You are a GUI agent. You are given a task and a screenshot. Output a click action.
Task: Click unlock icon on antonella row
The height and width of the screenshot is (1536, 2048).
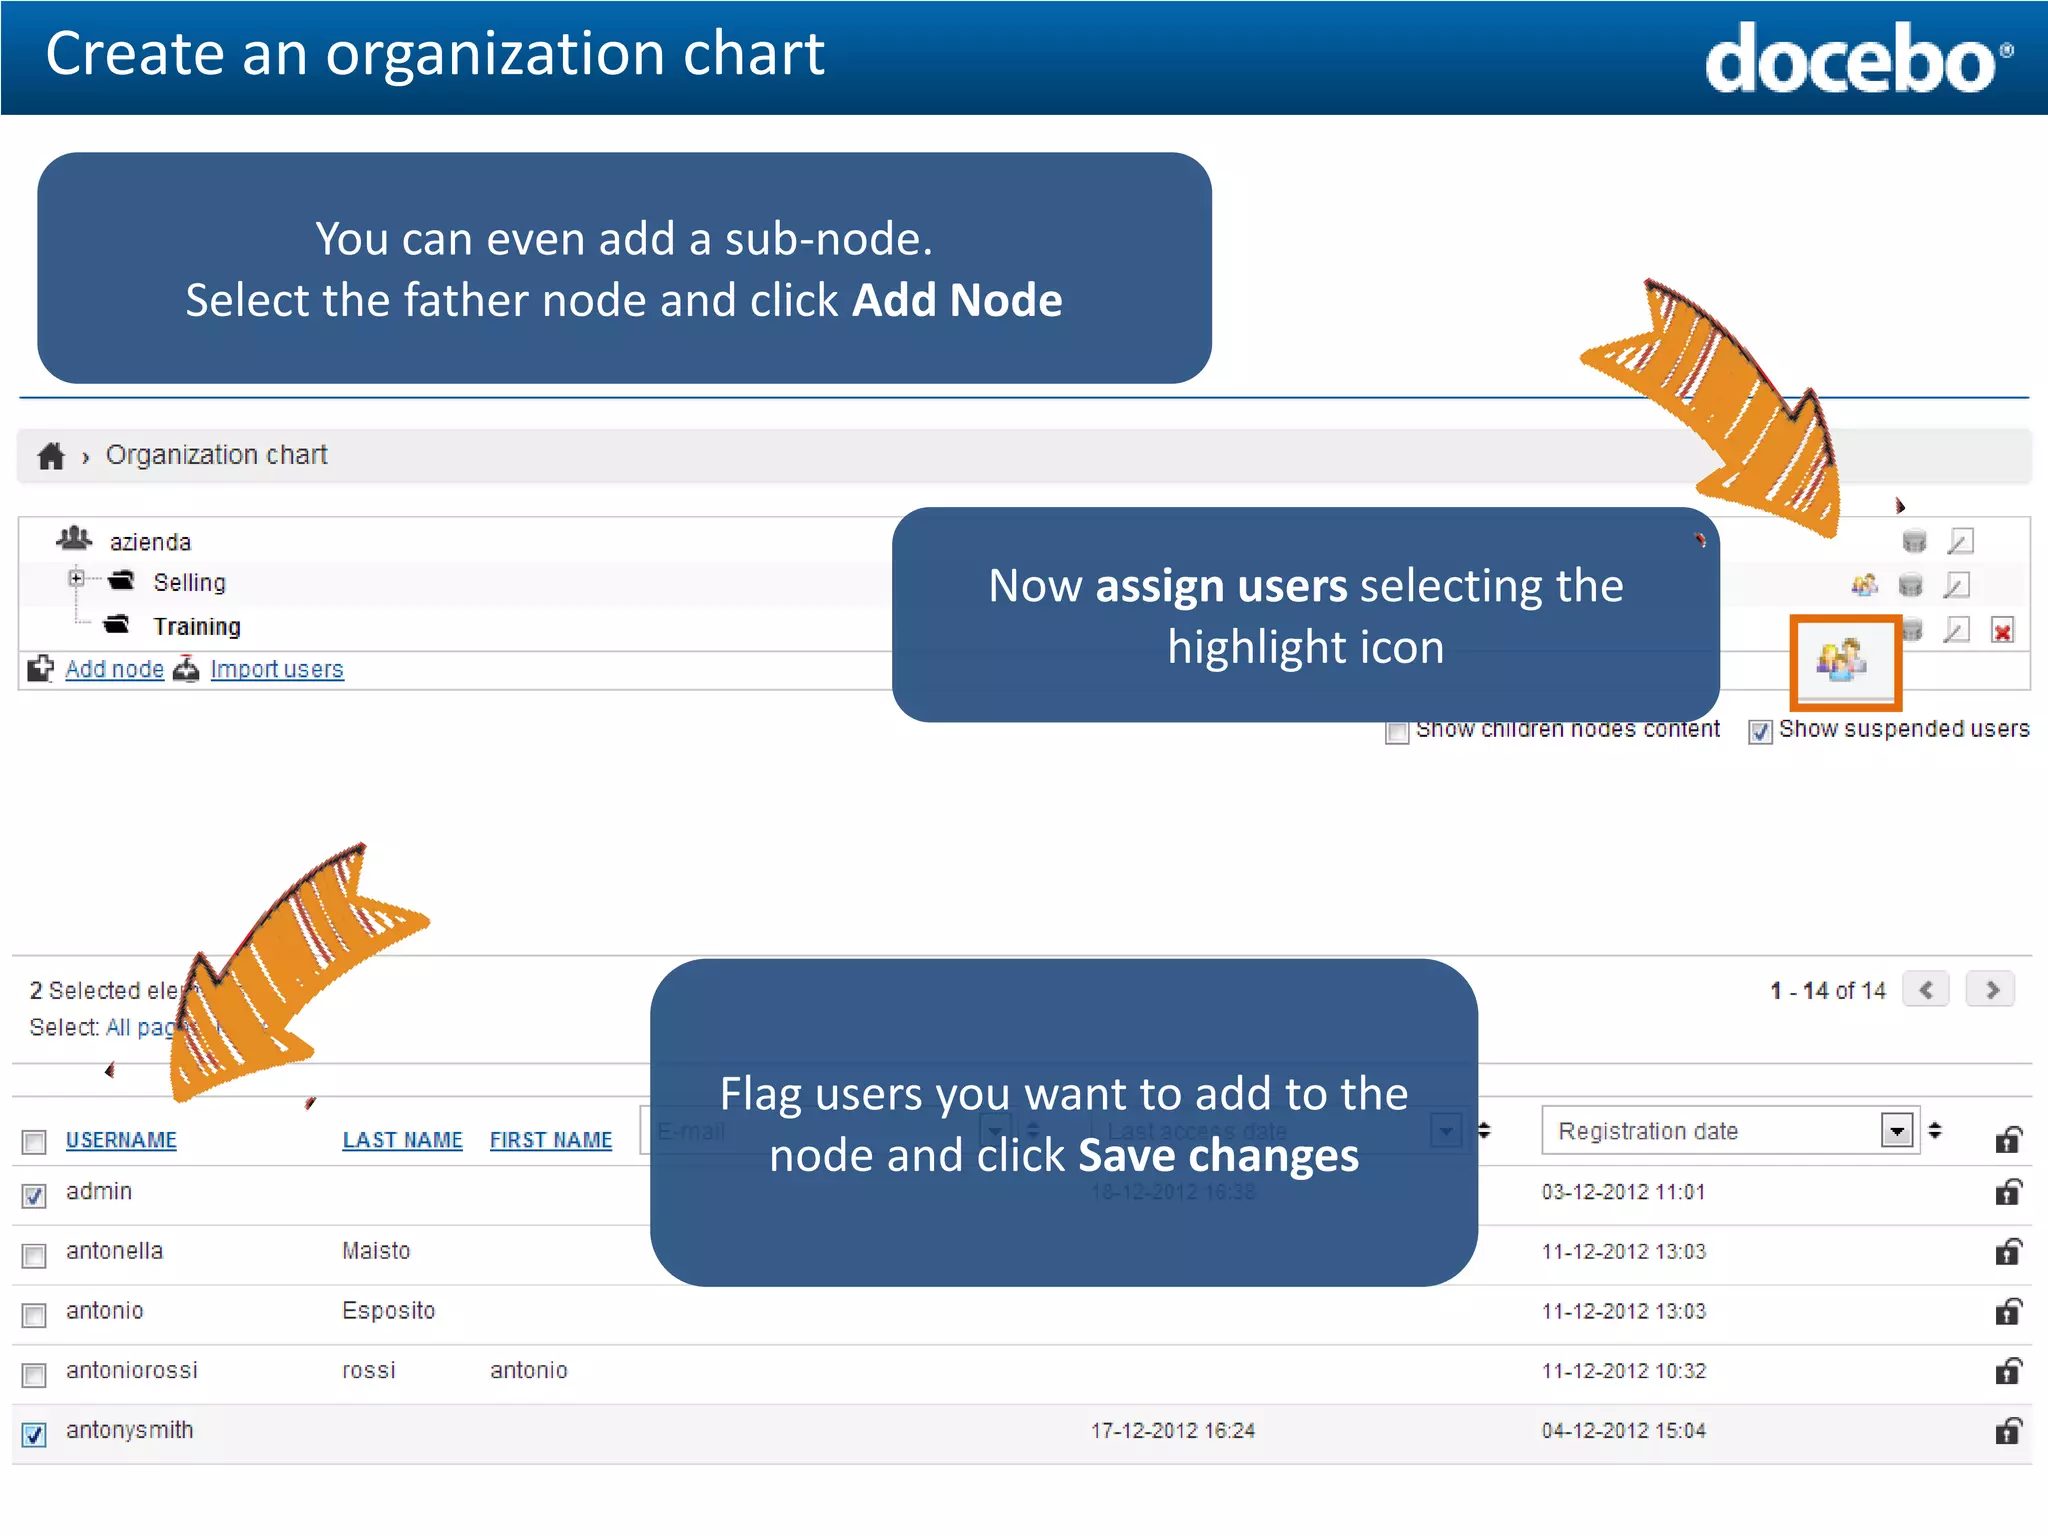point(2008,1251)
